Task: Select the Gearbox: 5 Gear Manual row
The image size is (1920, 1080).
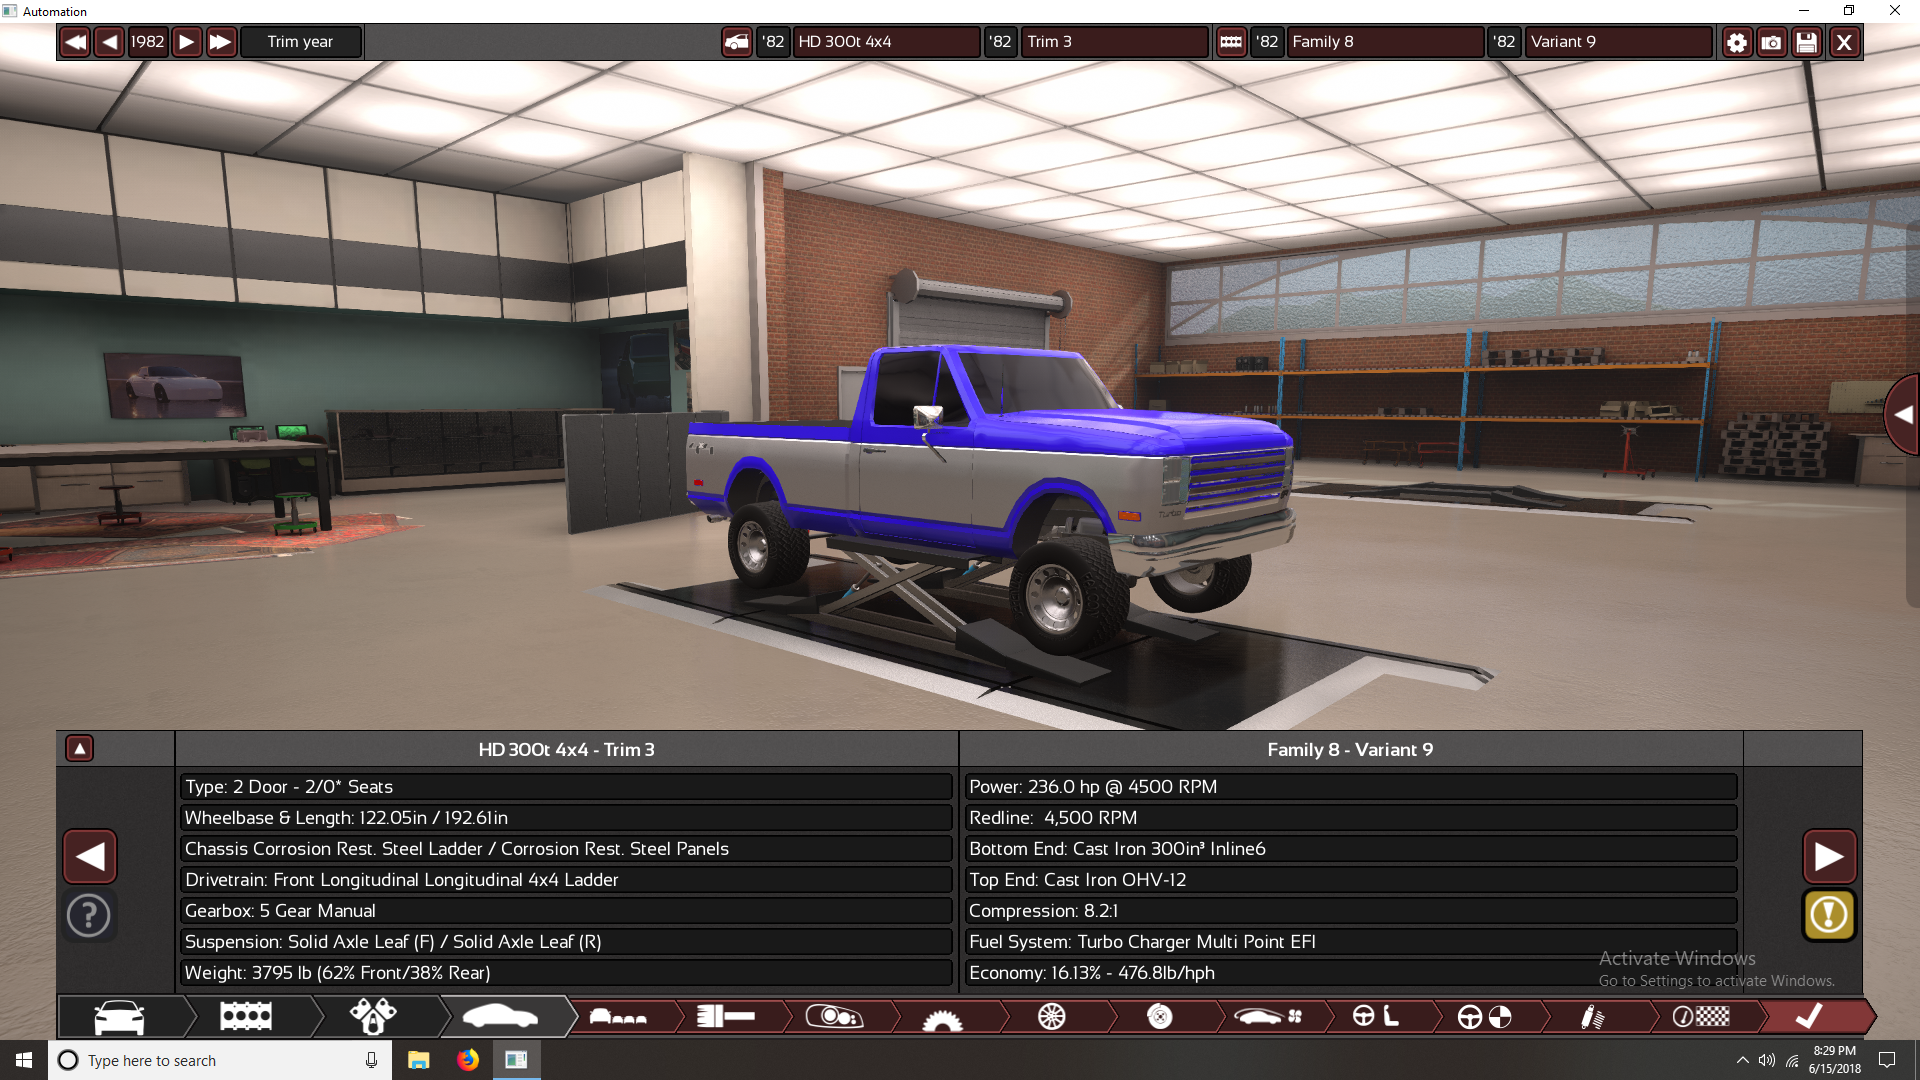Action: (566, 911)
